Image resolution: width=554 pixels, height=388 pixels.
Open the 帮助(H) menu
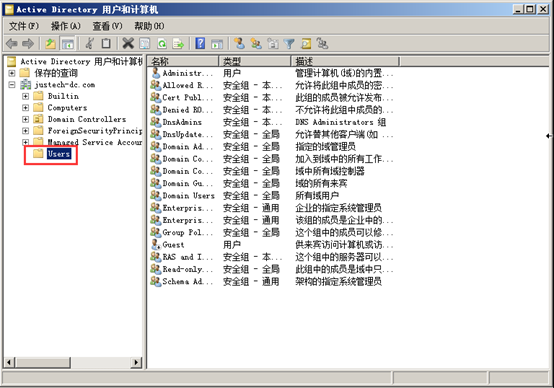pyautogui.click(x=149, y=26)
